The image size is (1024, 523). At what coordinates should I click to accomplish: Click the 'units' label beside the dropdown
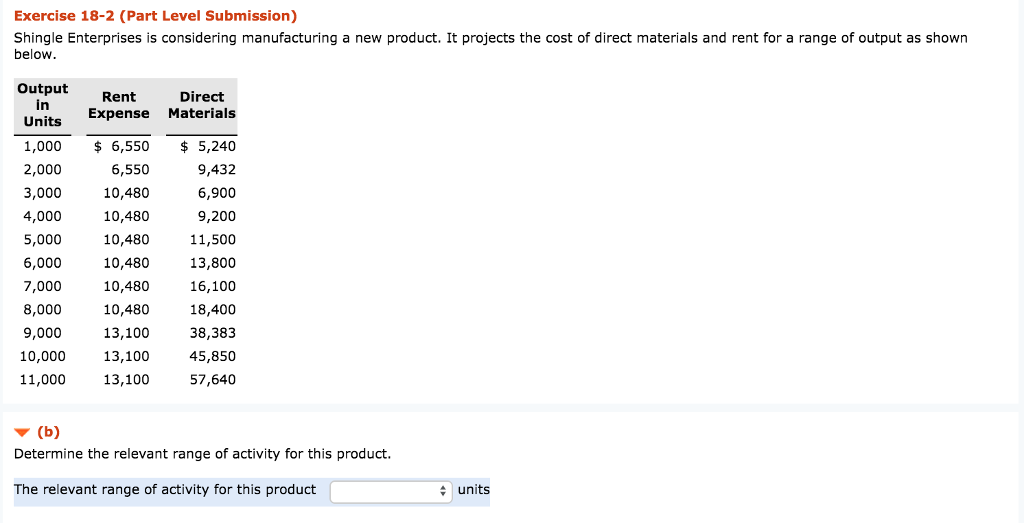tap(474, 490)
